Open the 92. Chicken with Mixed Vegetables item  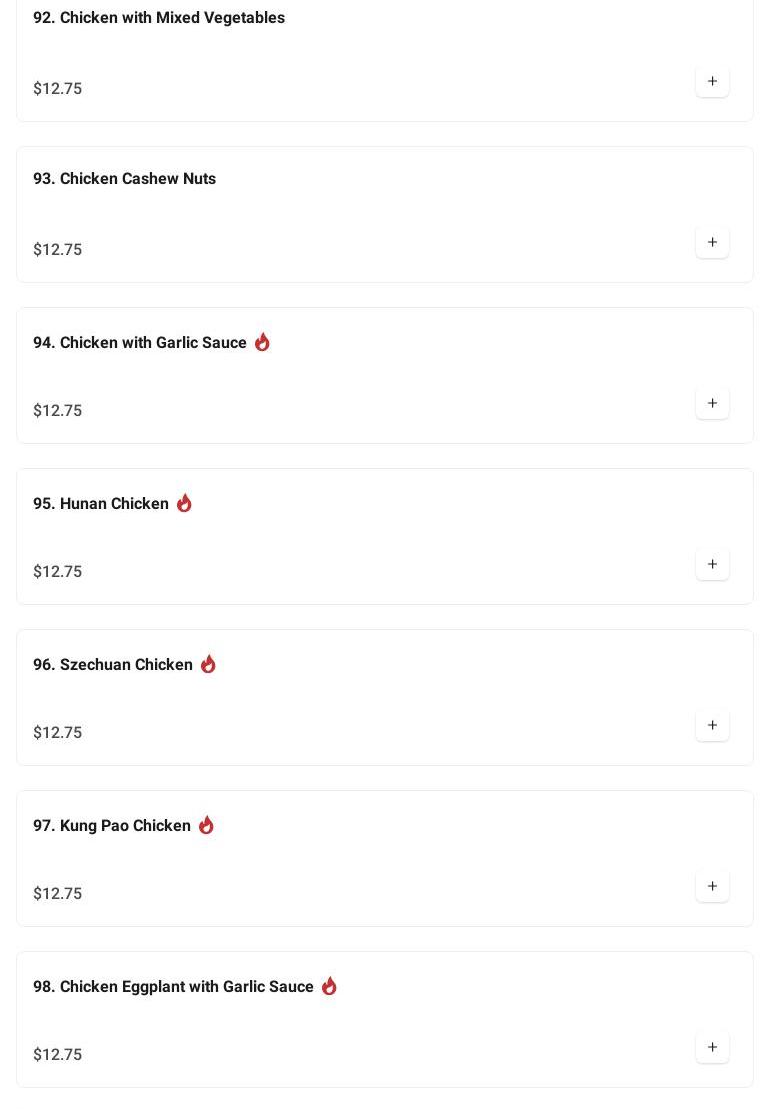coord(159,18)
